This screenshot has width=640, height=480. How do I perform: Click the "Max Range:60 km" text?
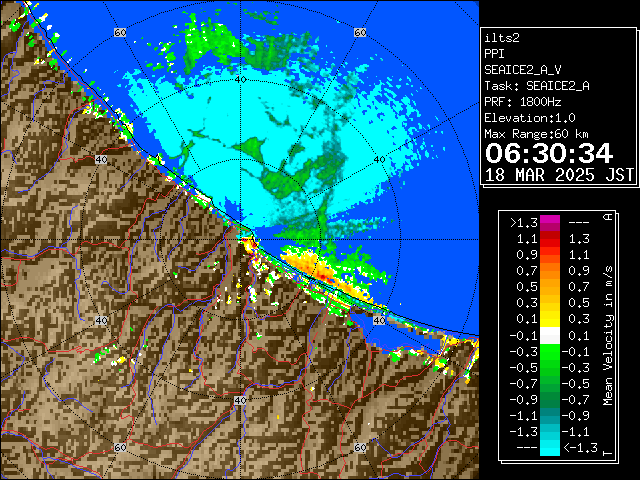click(536, 134)
